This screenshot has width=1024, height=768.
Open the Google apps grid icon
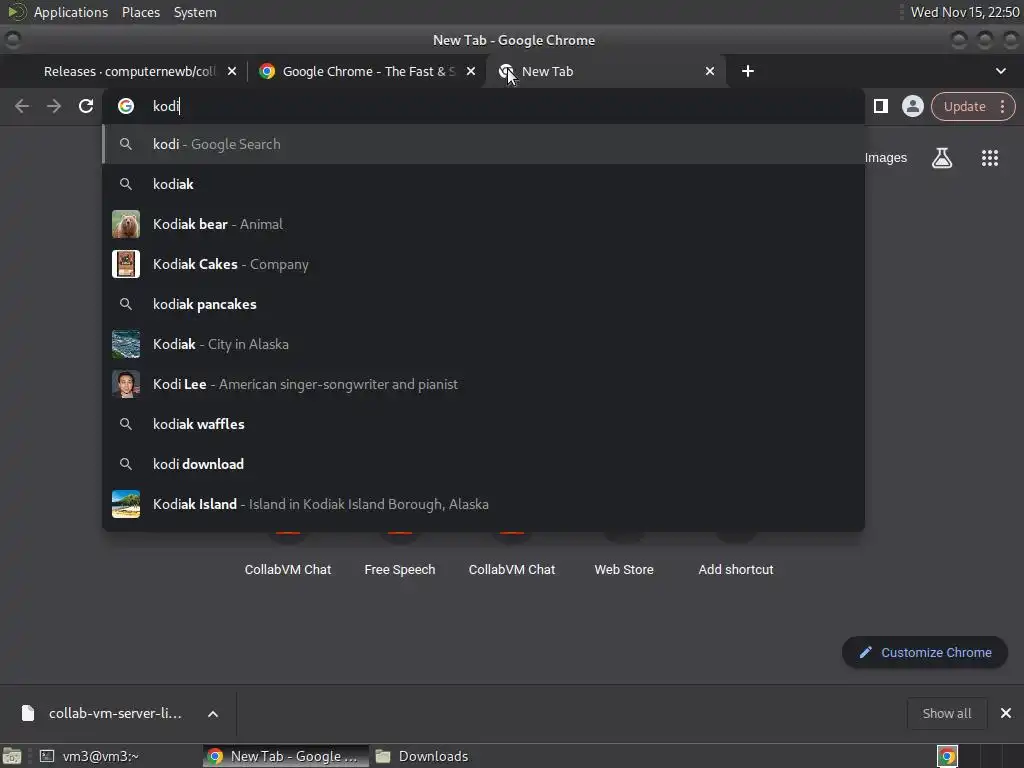(989, 157)
